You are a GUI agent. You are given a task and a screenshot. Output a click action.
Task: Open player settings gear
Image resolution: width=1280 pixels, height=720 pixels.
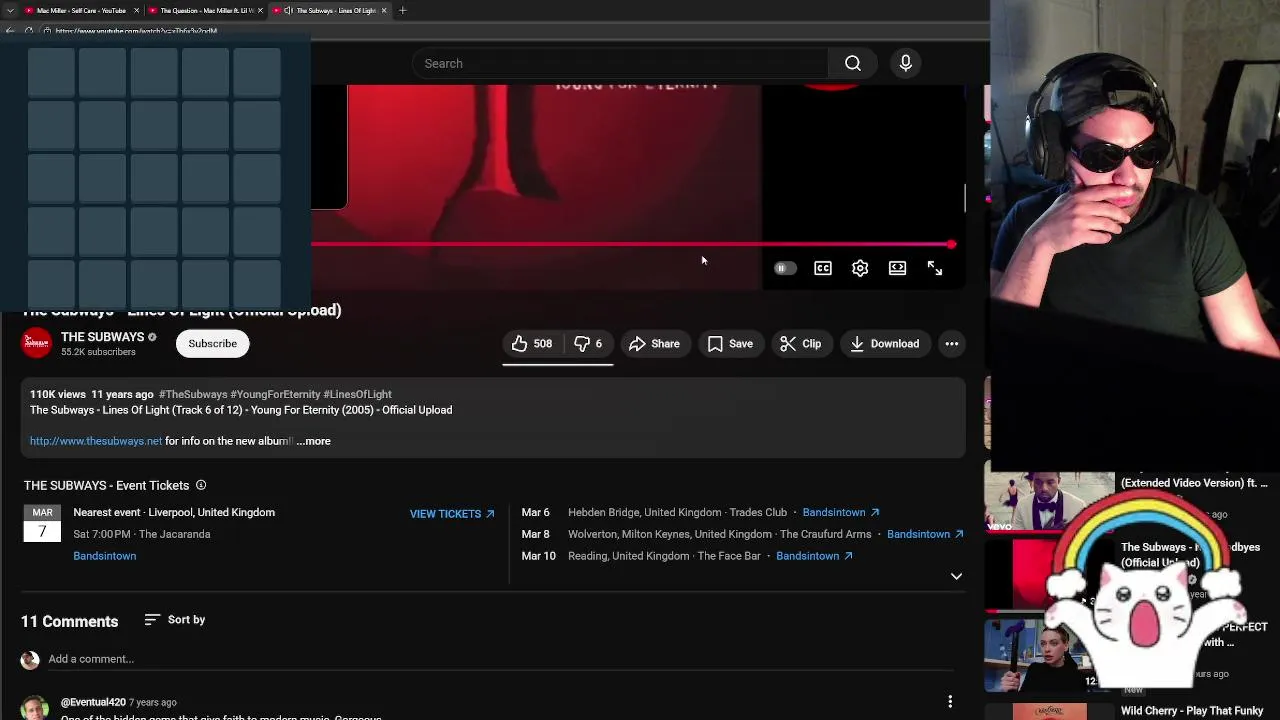coord(860,268)
